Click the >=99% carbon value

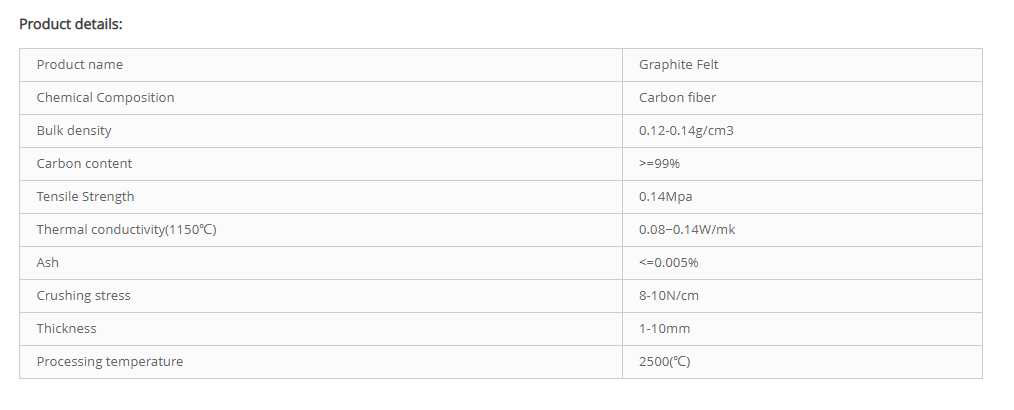[660, 164]
